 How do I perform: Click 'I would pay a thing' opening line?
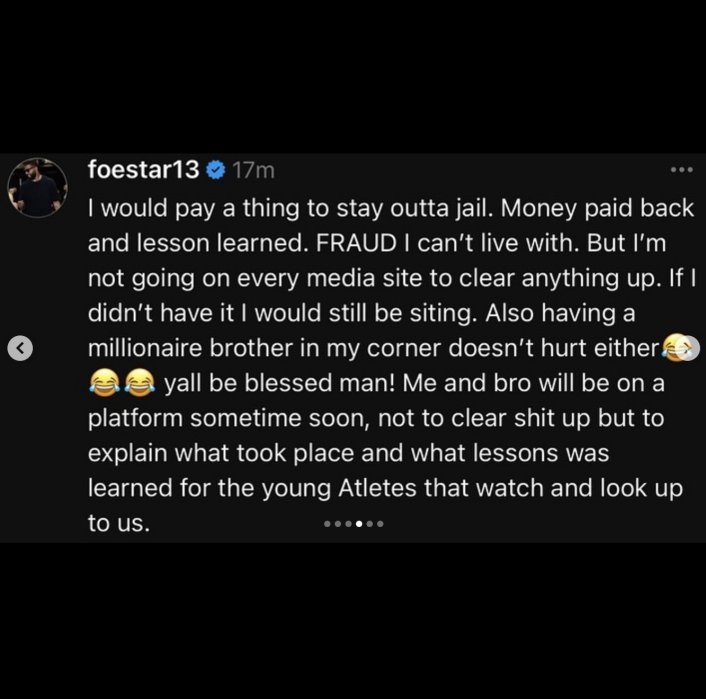pos(194,209)
